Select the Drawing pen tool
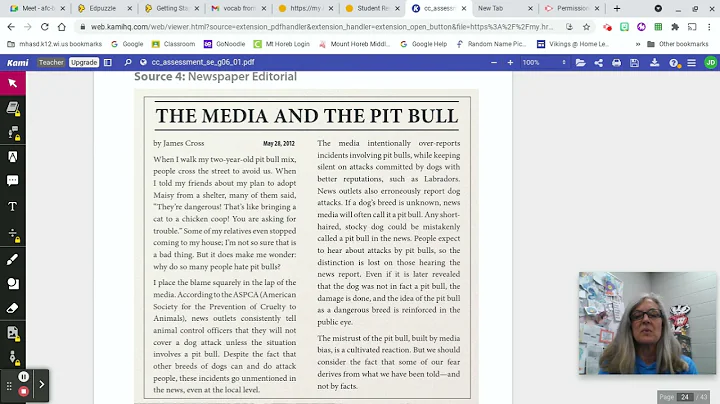Screen dimensions: 720x404 coord(12,260)
